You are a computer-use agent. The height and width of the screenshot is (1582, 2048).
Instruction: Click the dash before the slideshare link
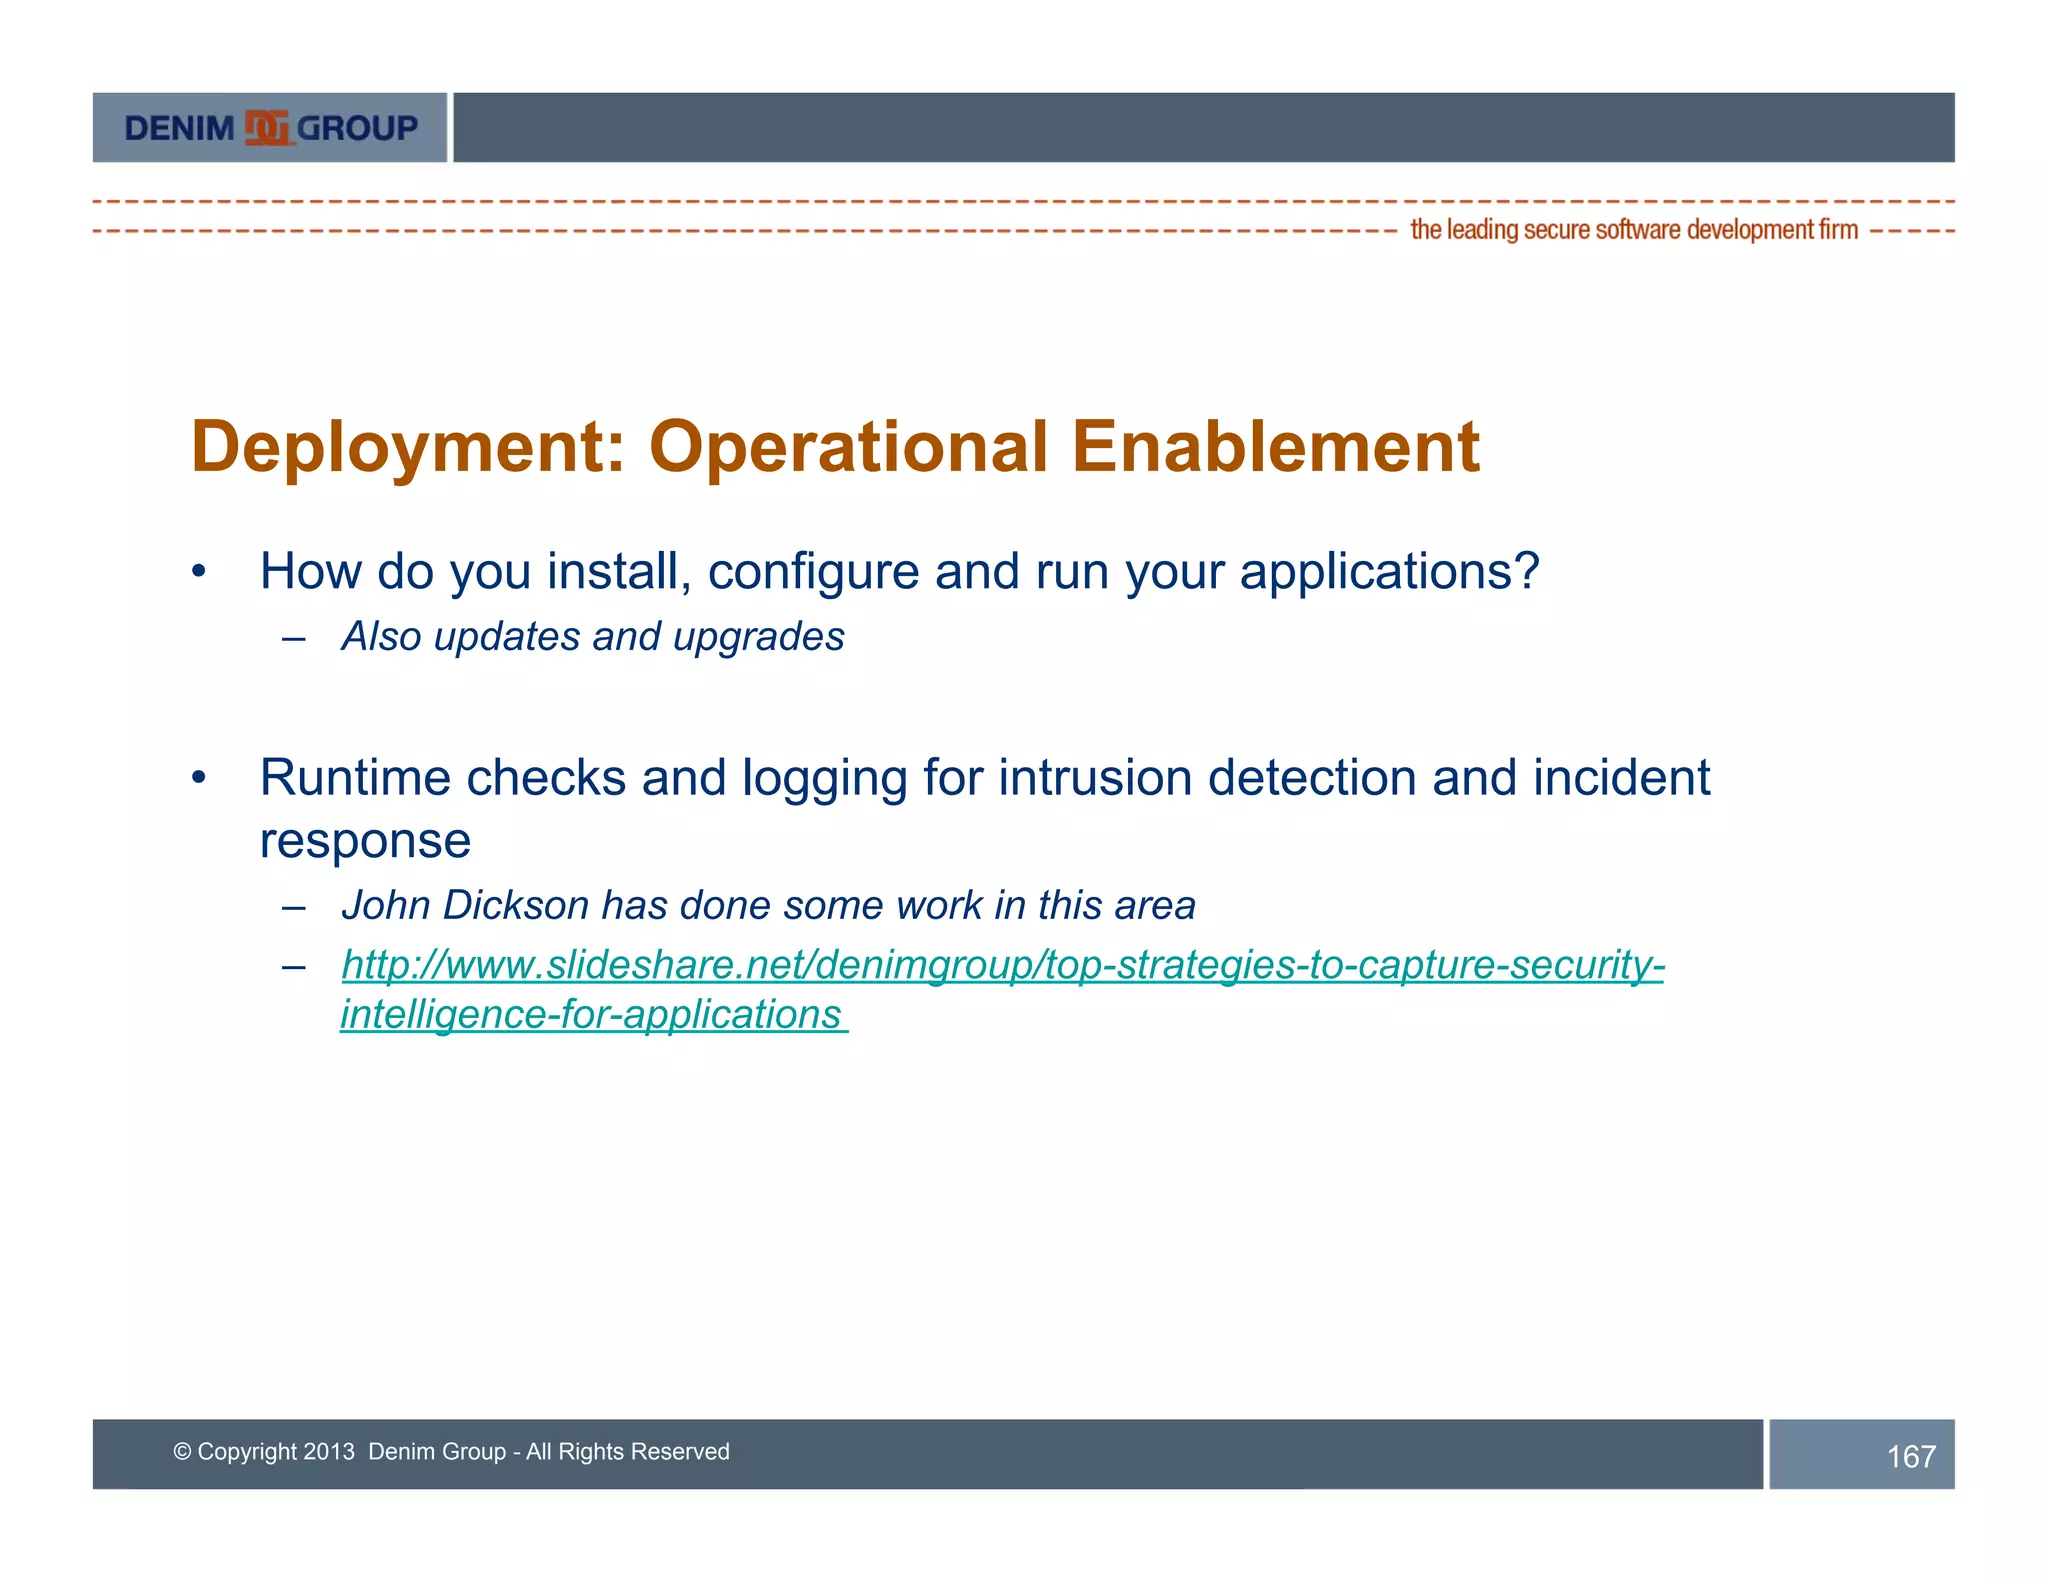(293, 967)
